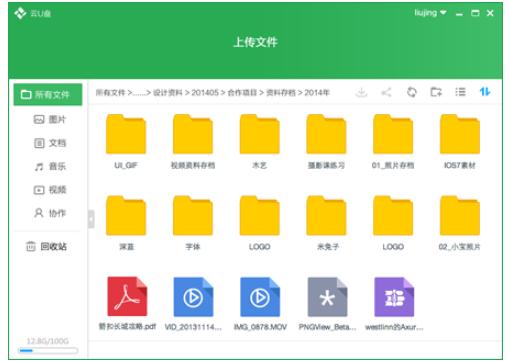Open 协作 section in sidebar
The height and width of the screenshot is (361, 510).
click(x=50, y=213)
